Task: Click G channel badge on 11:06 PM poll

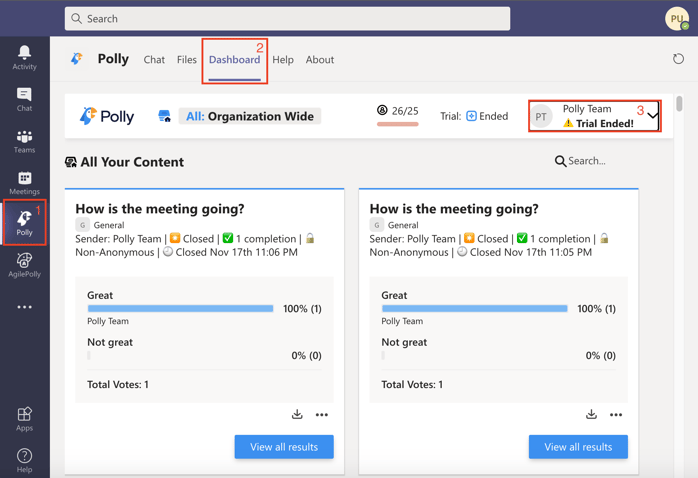Action: point(82,225)
